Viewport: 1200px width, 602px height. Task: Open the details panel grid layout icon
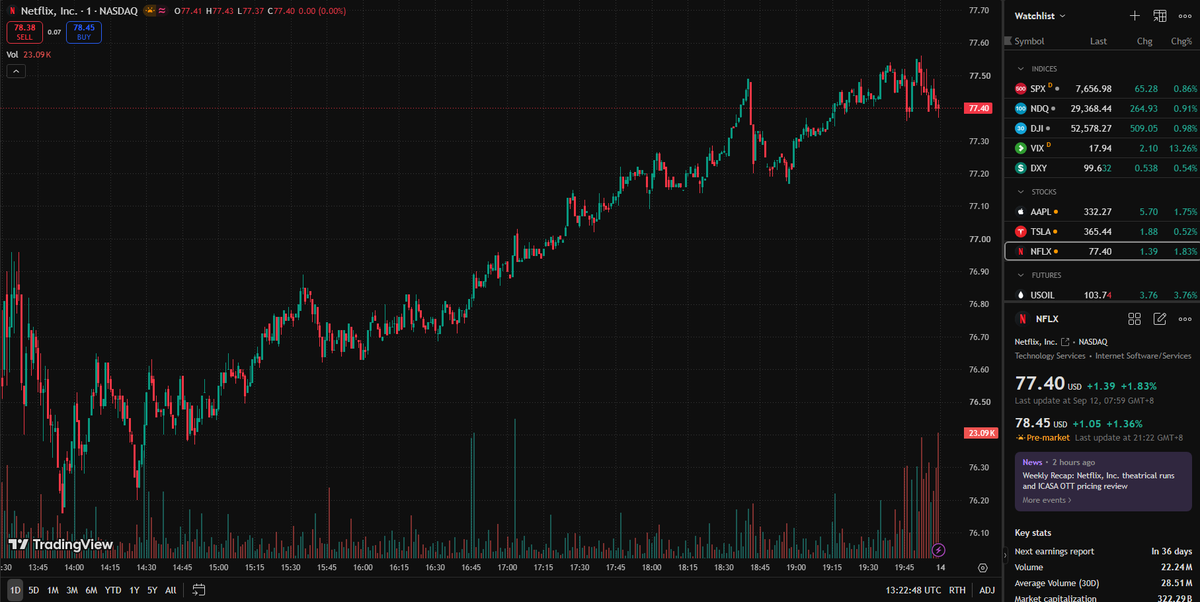coord(1135,319)
